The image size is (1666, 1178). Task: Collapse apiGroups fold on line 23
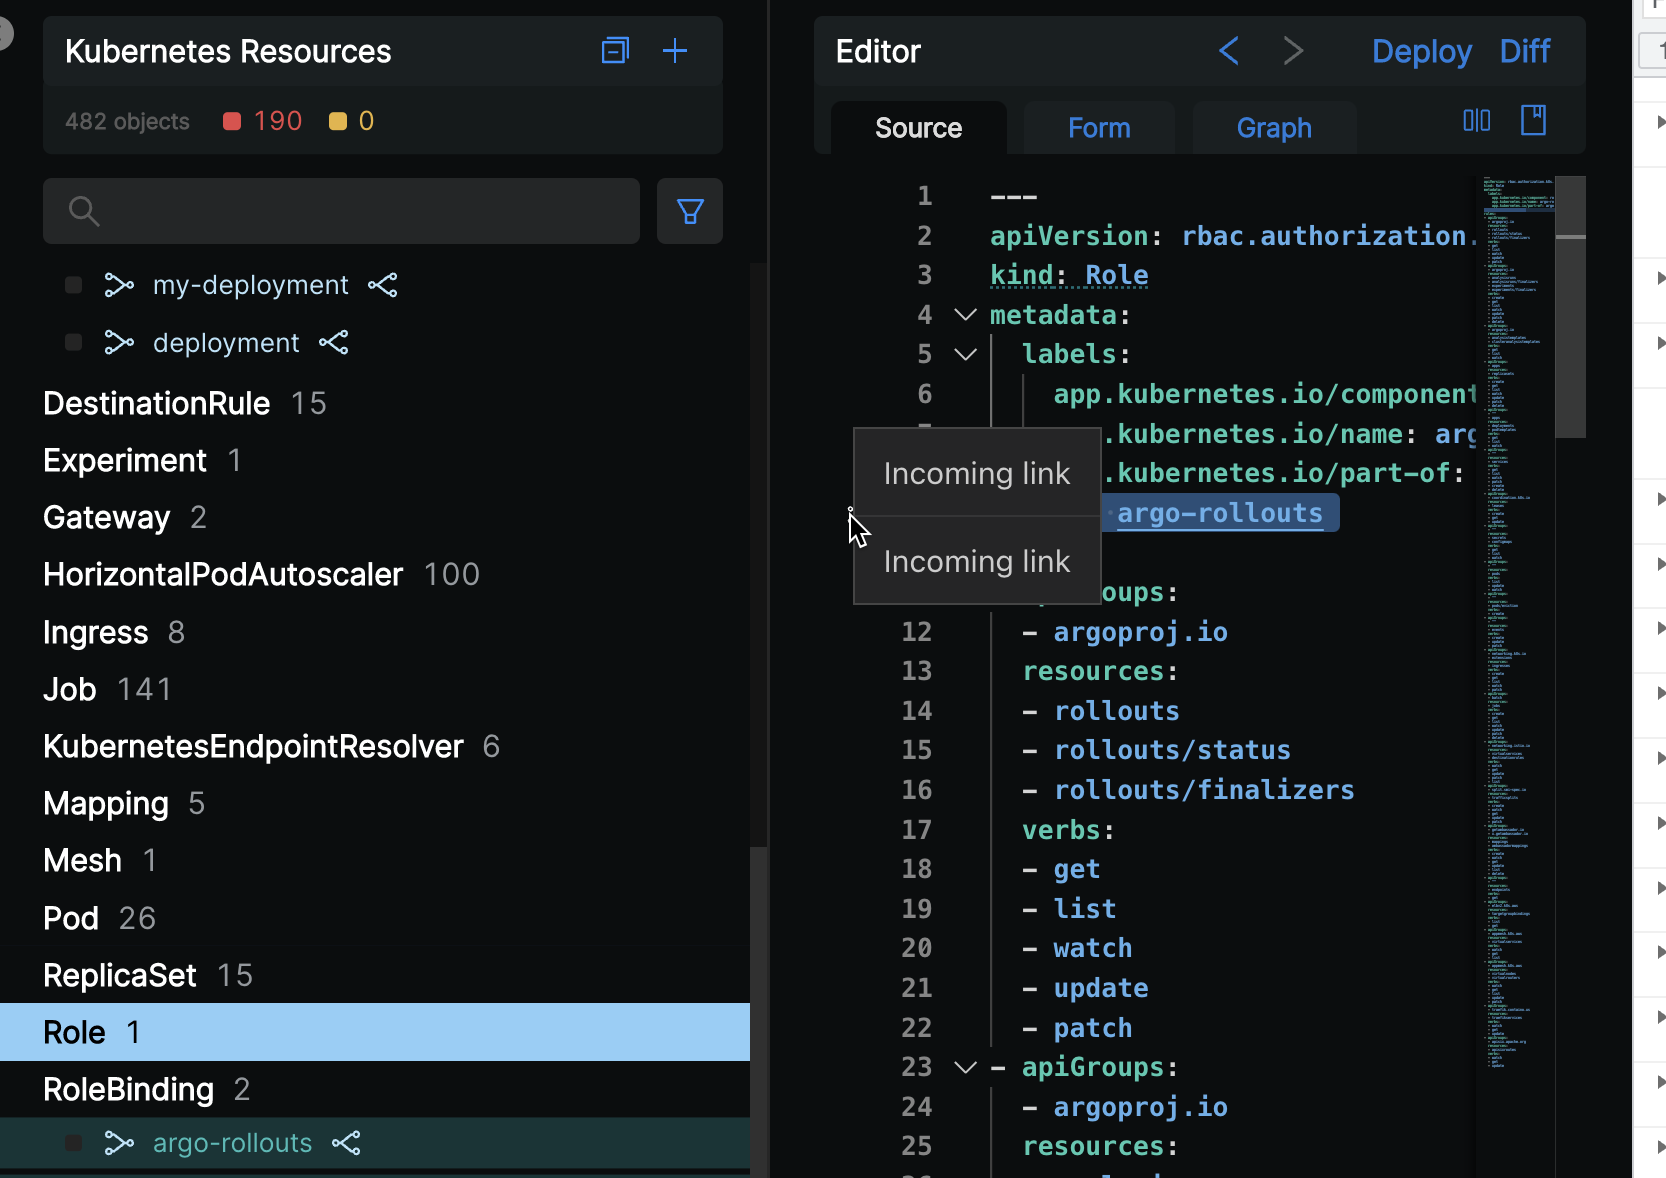pyautogui.click(x=965, y=1067)
